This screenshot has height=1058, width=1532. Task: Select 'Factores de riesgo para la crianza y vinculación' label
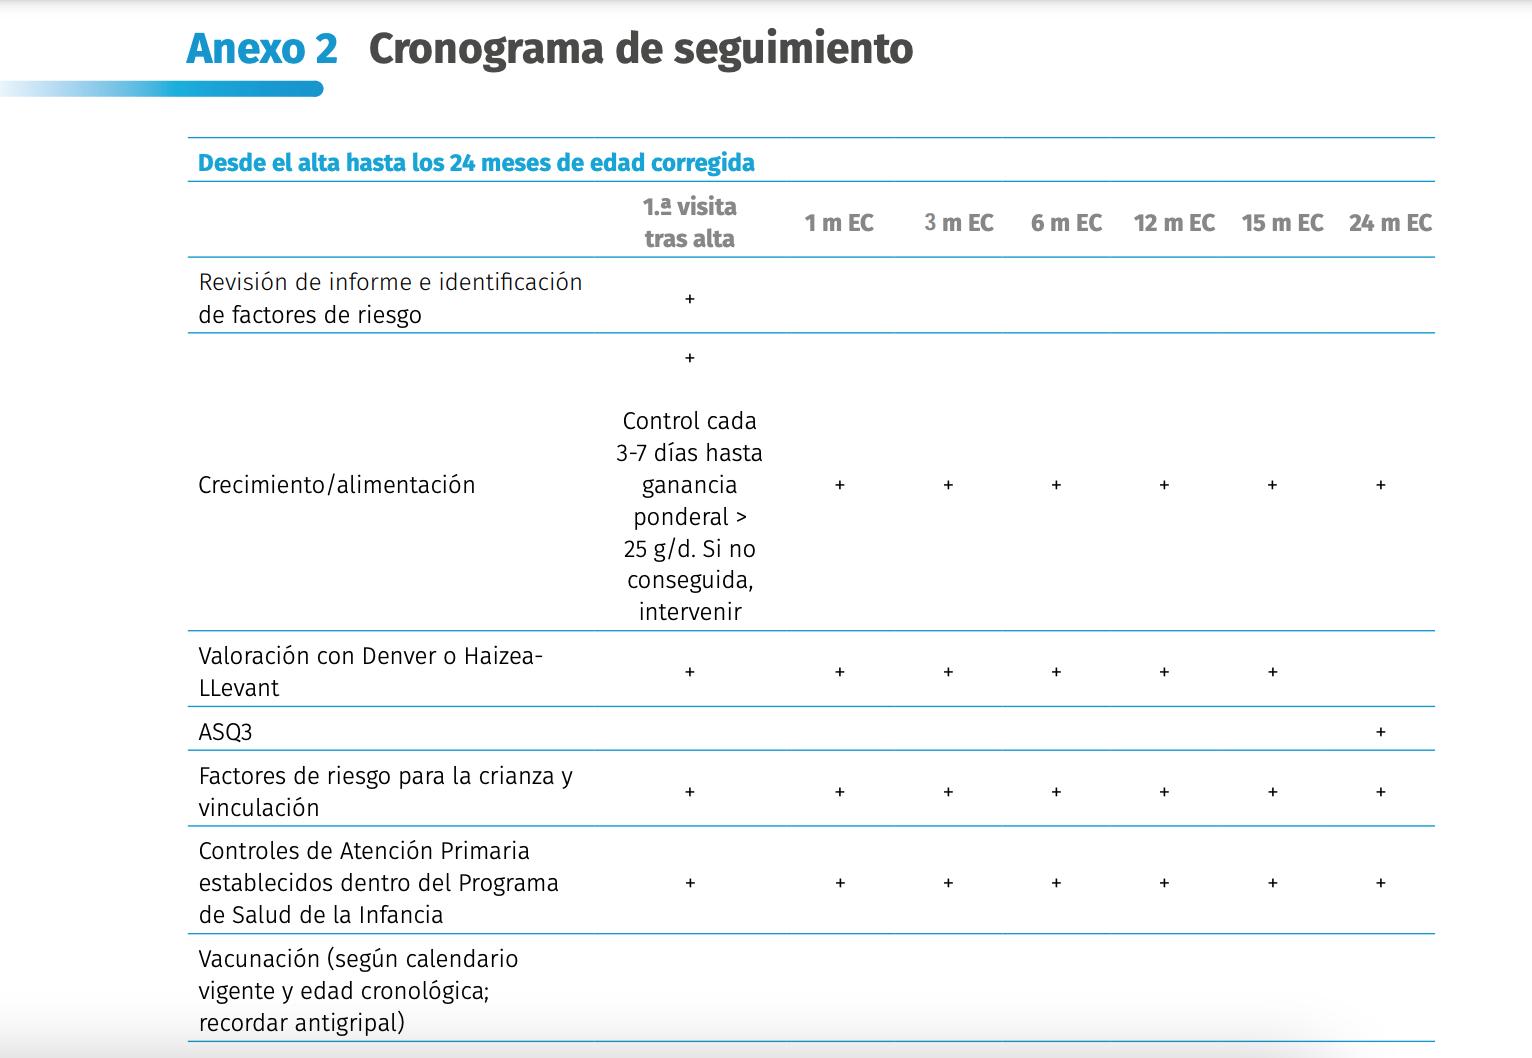coord(386,792)
